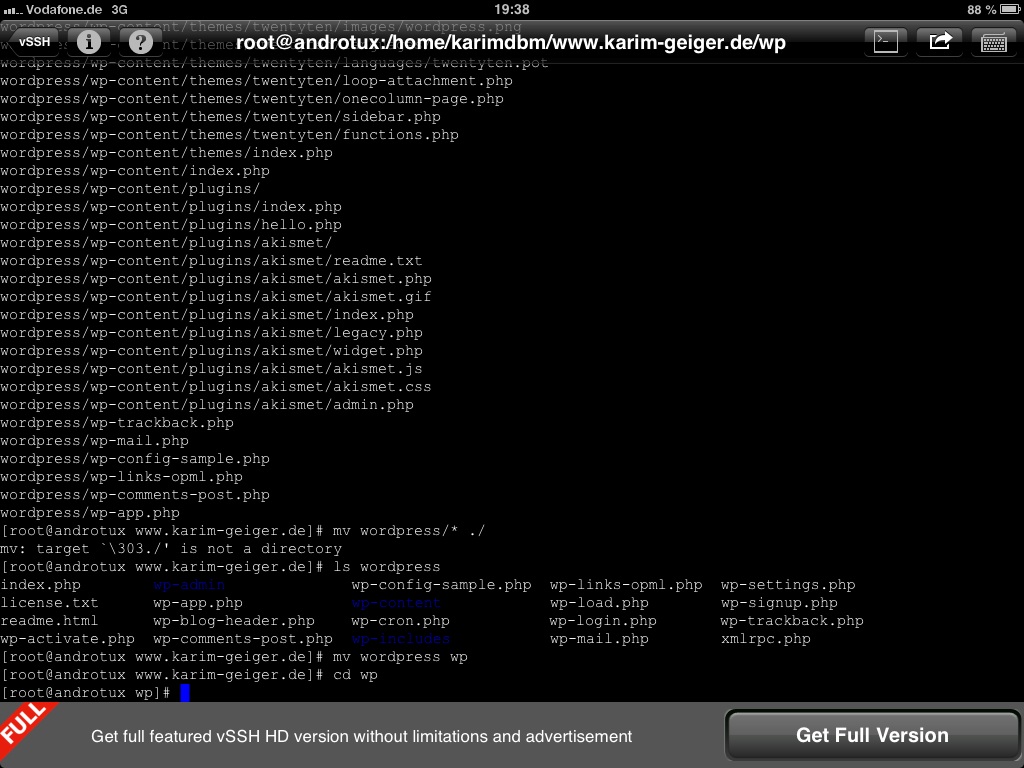Viewport: 1024px width, 768px height.
Task: Tap readme.html in the ls listing
Action: pos(49,621)
